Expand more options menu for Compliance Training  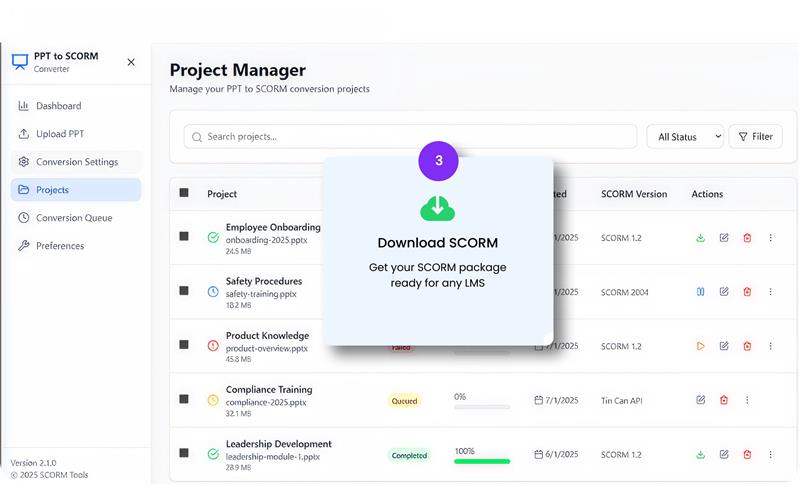pos(747,400)
